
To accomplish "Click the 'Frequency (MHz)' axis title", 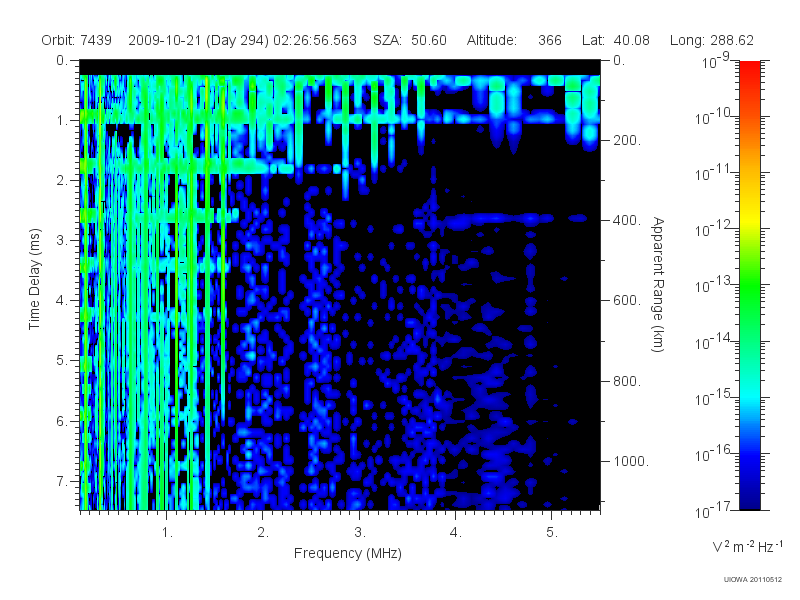I will 348,553.
